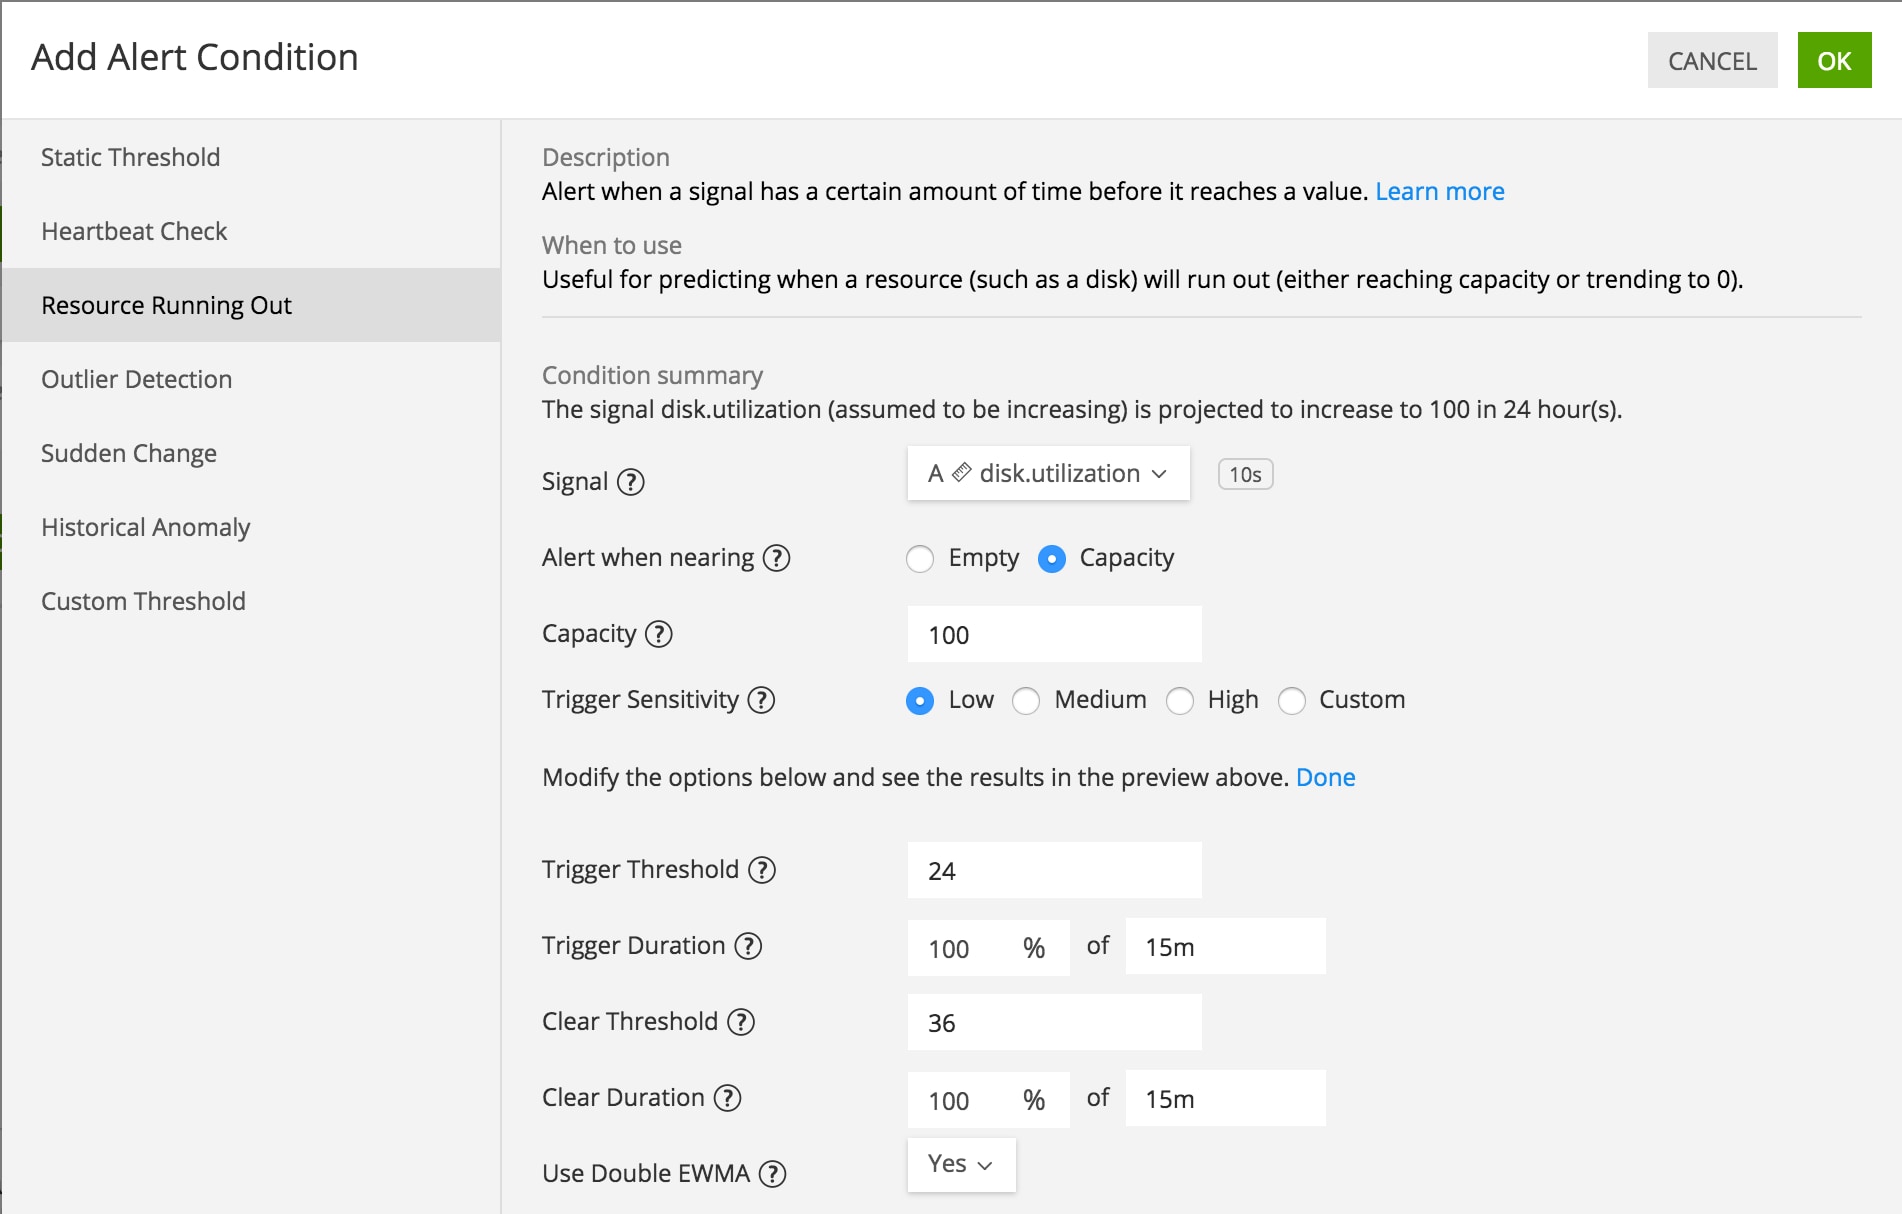The image size is (1902, 1214).
Task: Click the Done link
Action: (x=1325, y=777)
